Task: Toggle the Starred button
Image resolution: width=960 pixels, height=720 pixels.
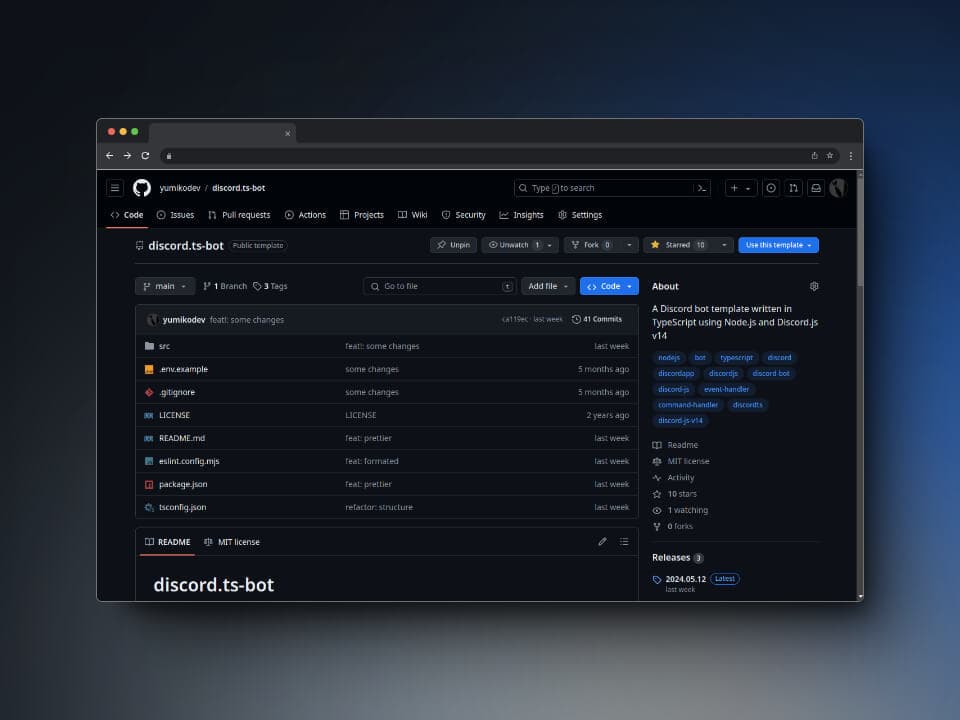Action: point(678,245)
